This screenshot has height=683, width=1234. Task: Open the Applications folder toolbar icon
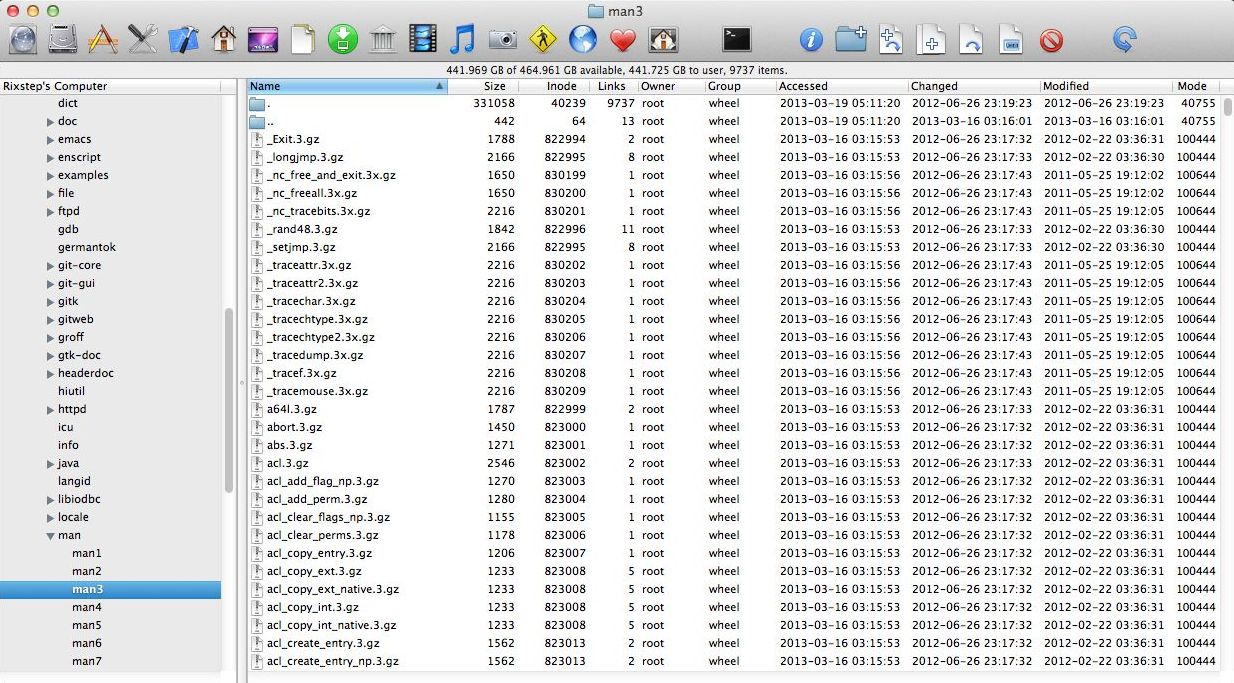(103, 39)
